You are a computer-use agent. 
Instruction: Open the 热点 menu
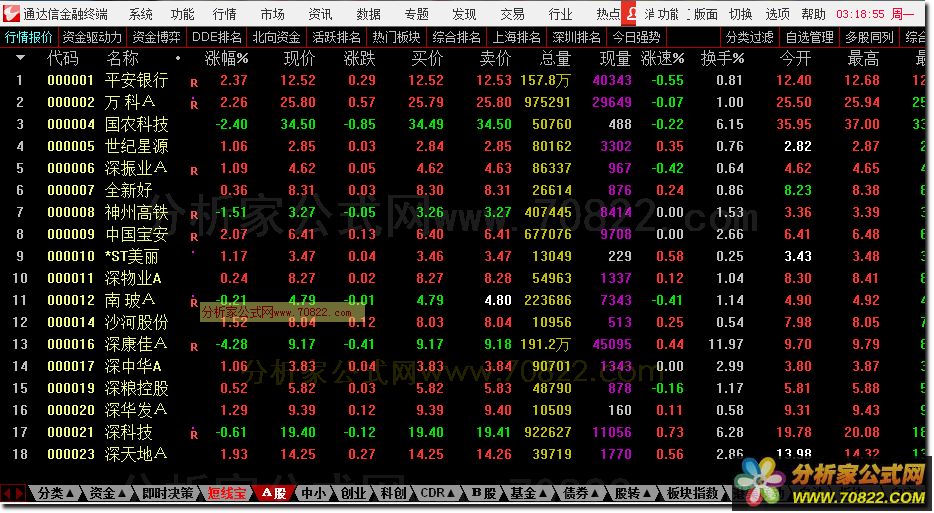(x=608, y=14)
